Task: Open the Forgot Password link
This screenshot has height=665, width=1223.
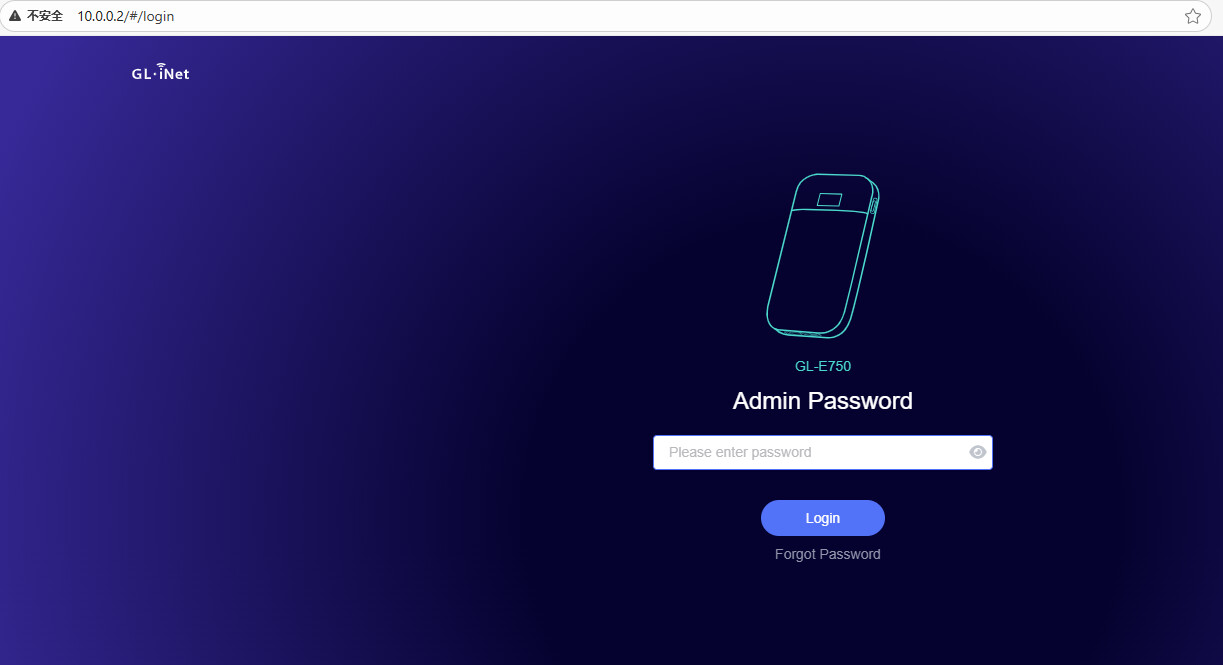Action: click(x=828, y=554)
